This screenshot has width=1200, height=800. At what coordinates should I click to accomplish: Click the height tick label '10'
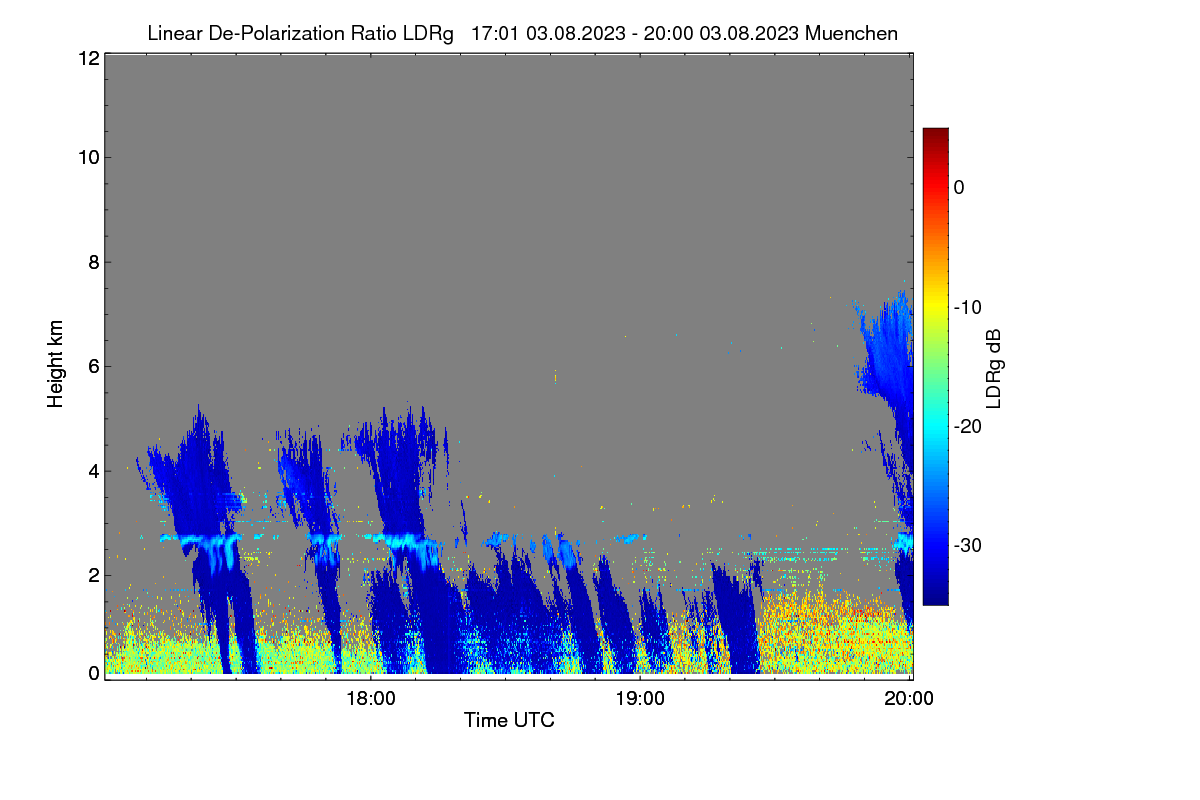(88, 157)
